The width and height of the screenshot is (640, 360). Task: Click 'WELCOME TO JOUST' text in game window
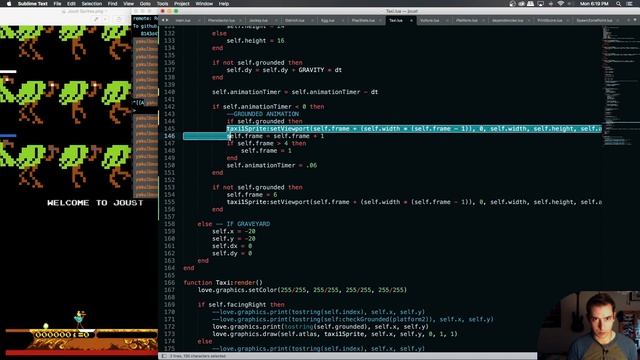point(95,203)
